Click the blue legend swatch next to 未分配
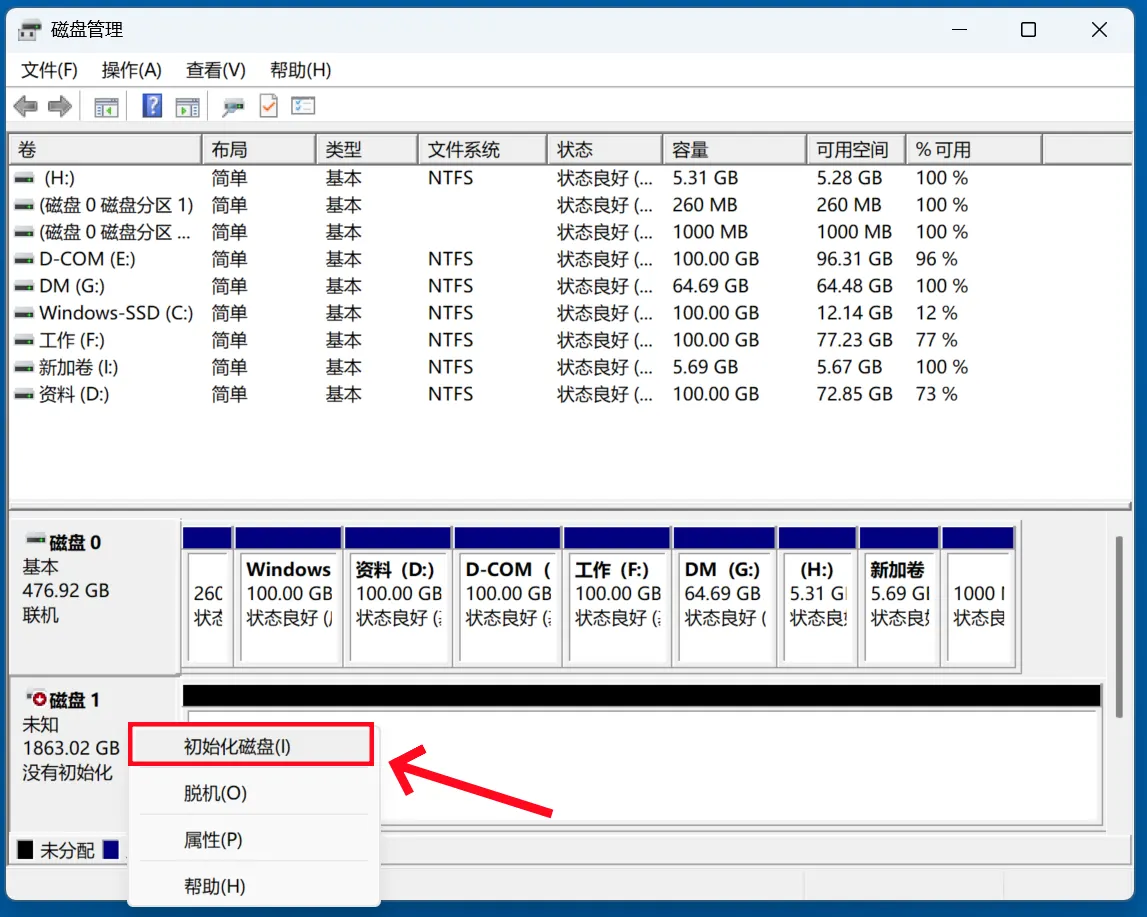Screen dimensions: 1147x917 pos(111,850)
